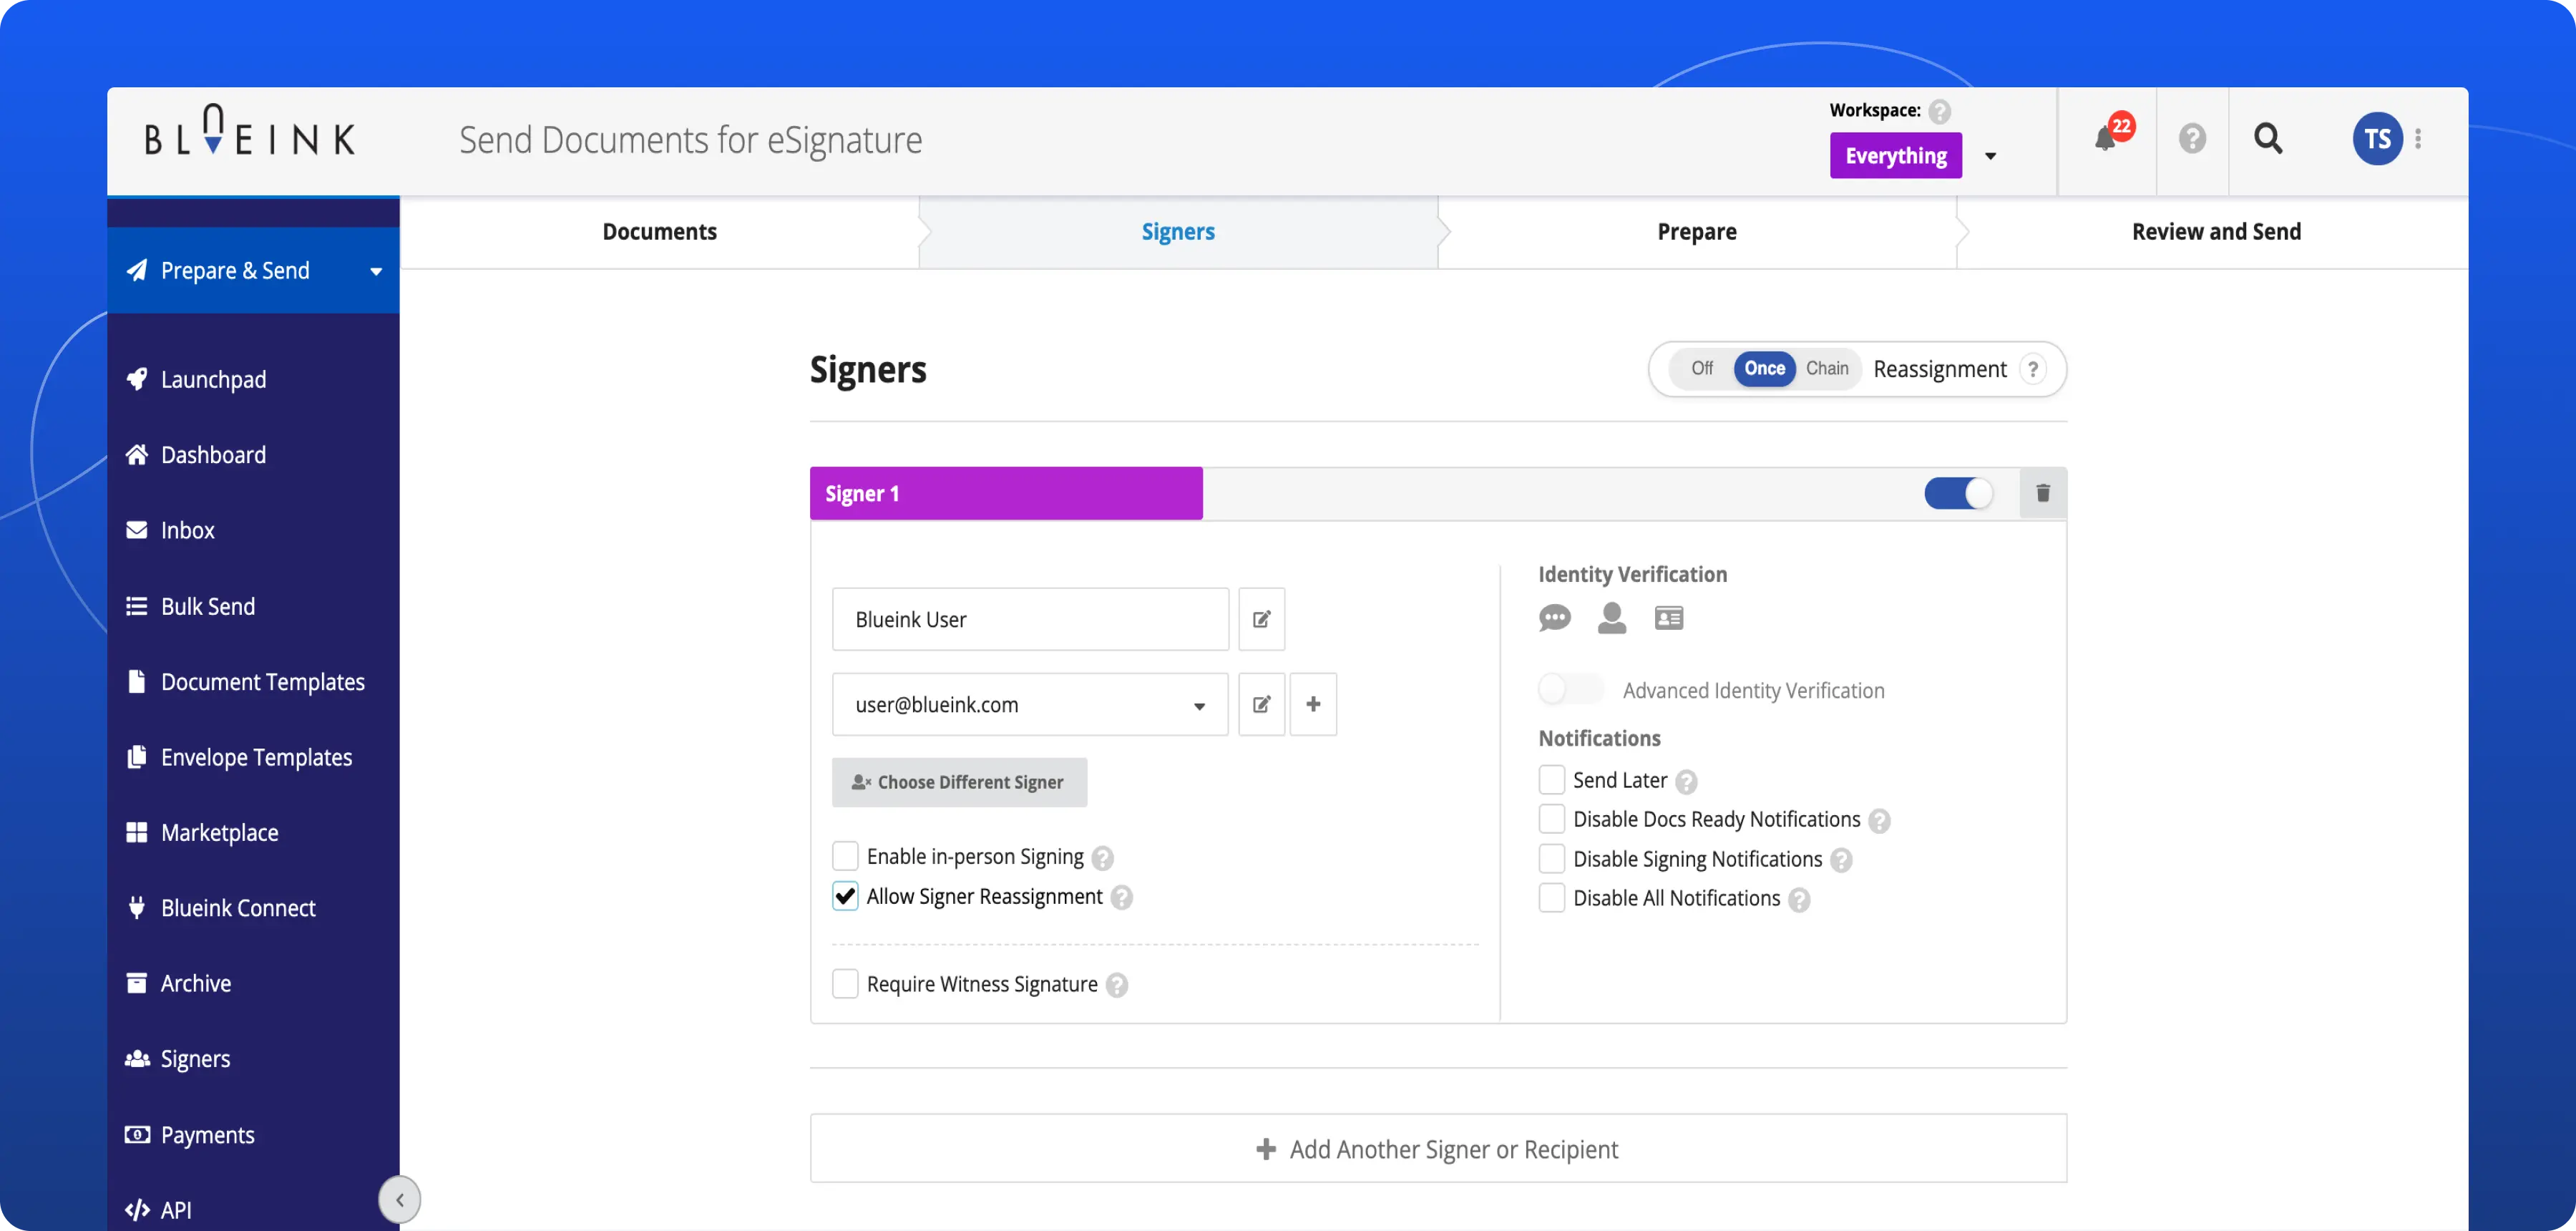
Task: Click the Everything workspace button
Action: pyautogui.click(x=1896, y=155)
